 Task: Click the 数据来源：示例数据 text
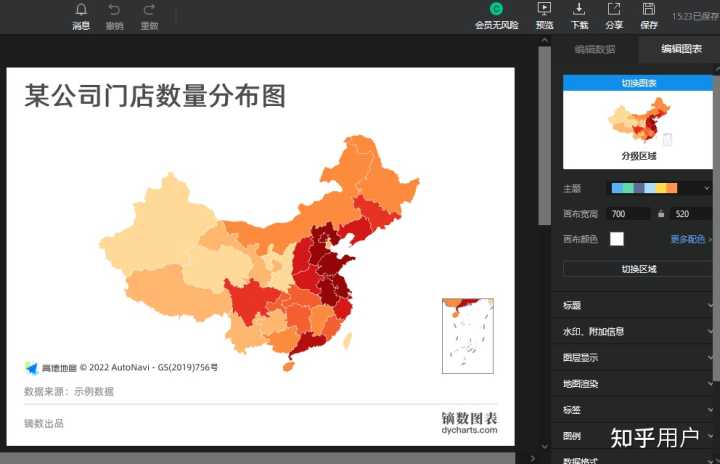pyautogui.click(x=69, y=391)
